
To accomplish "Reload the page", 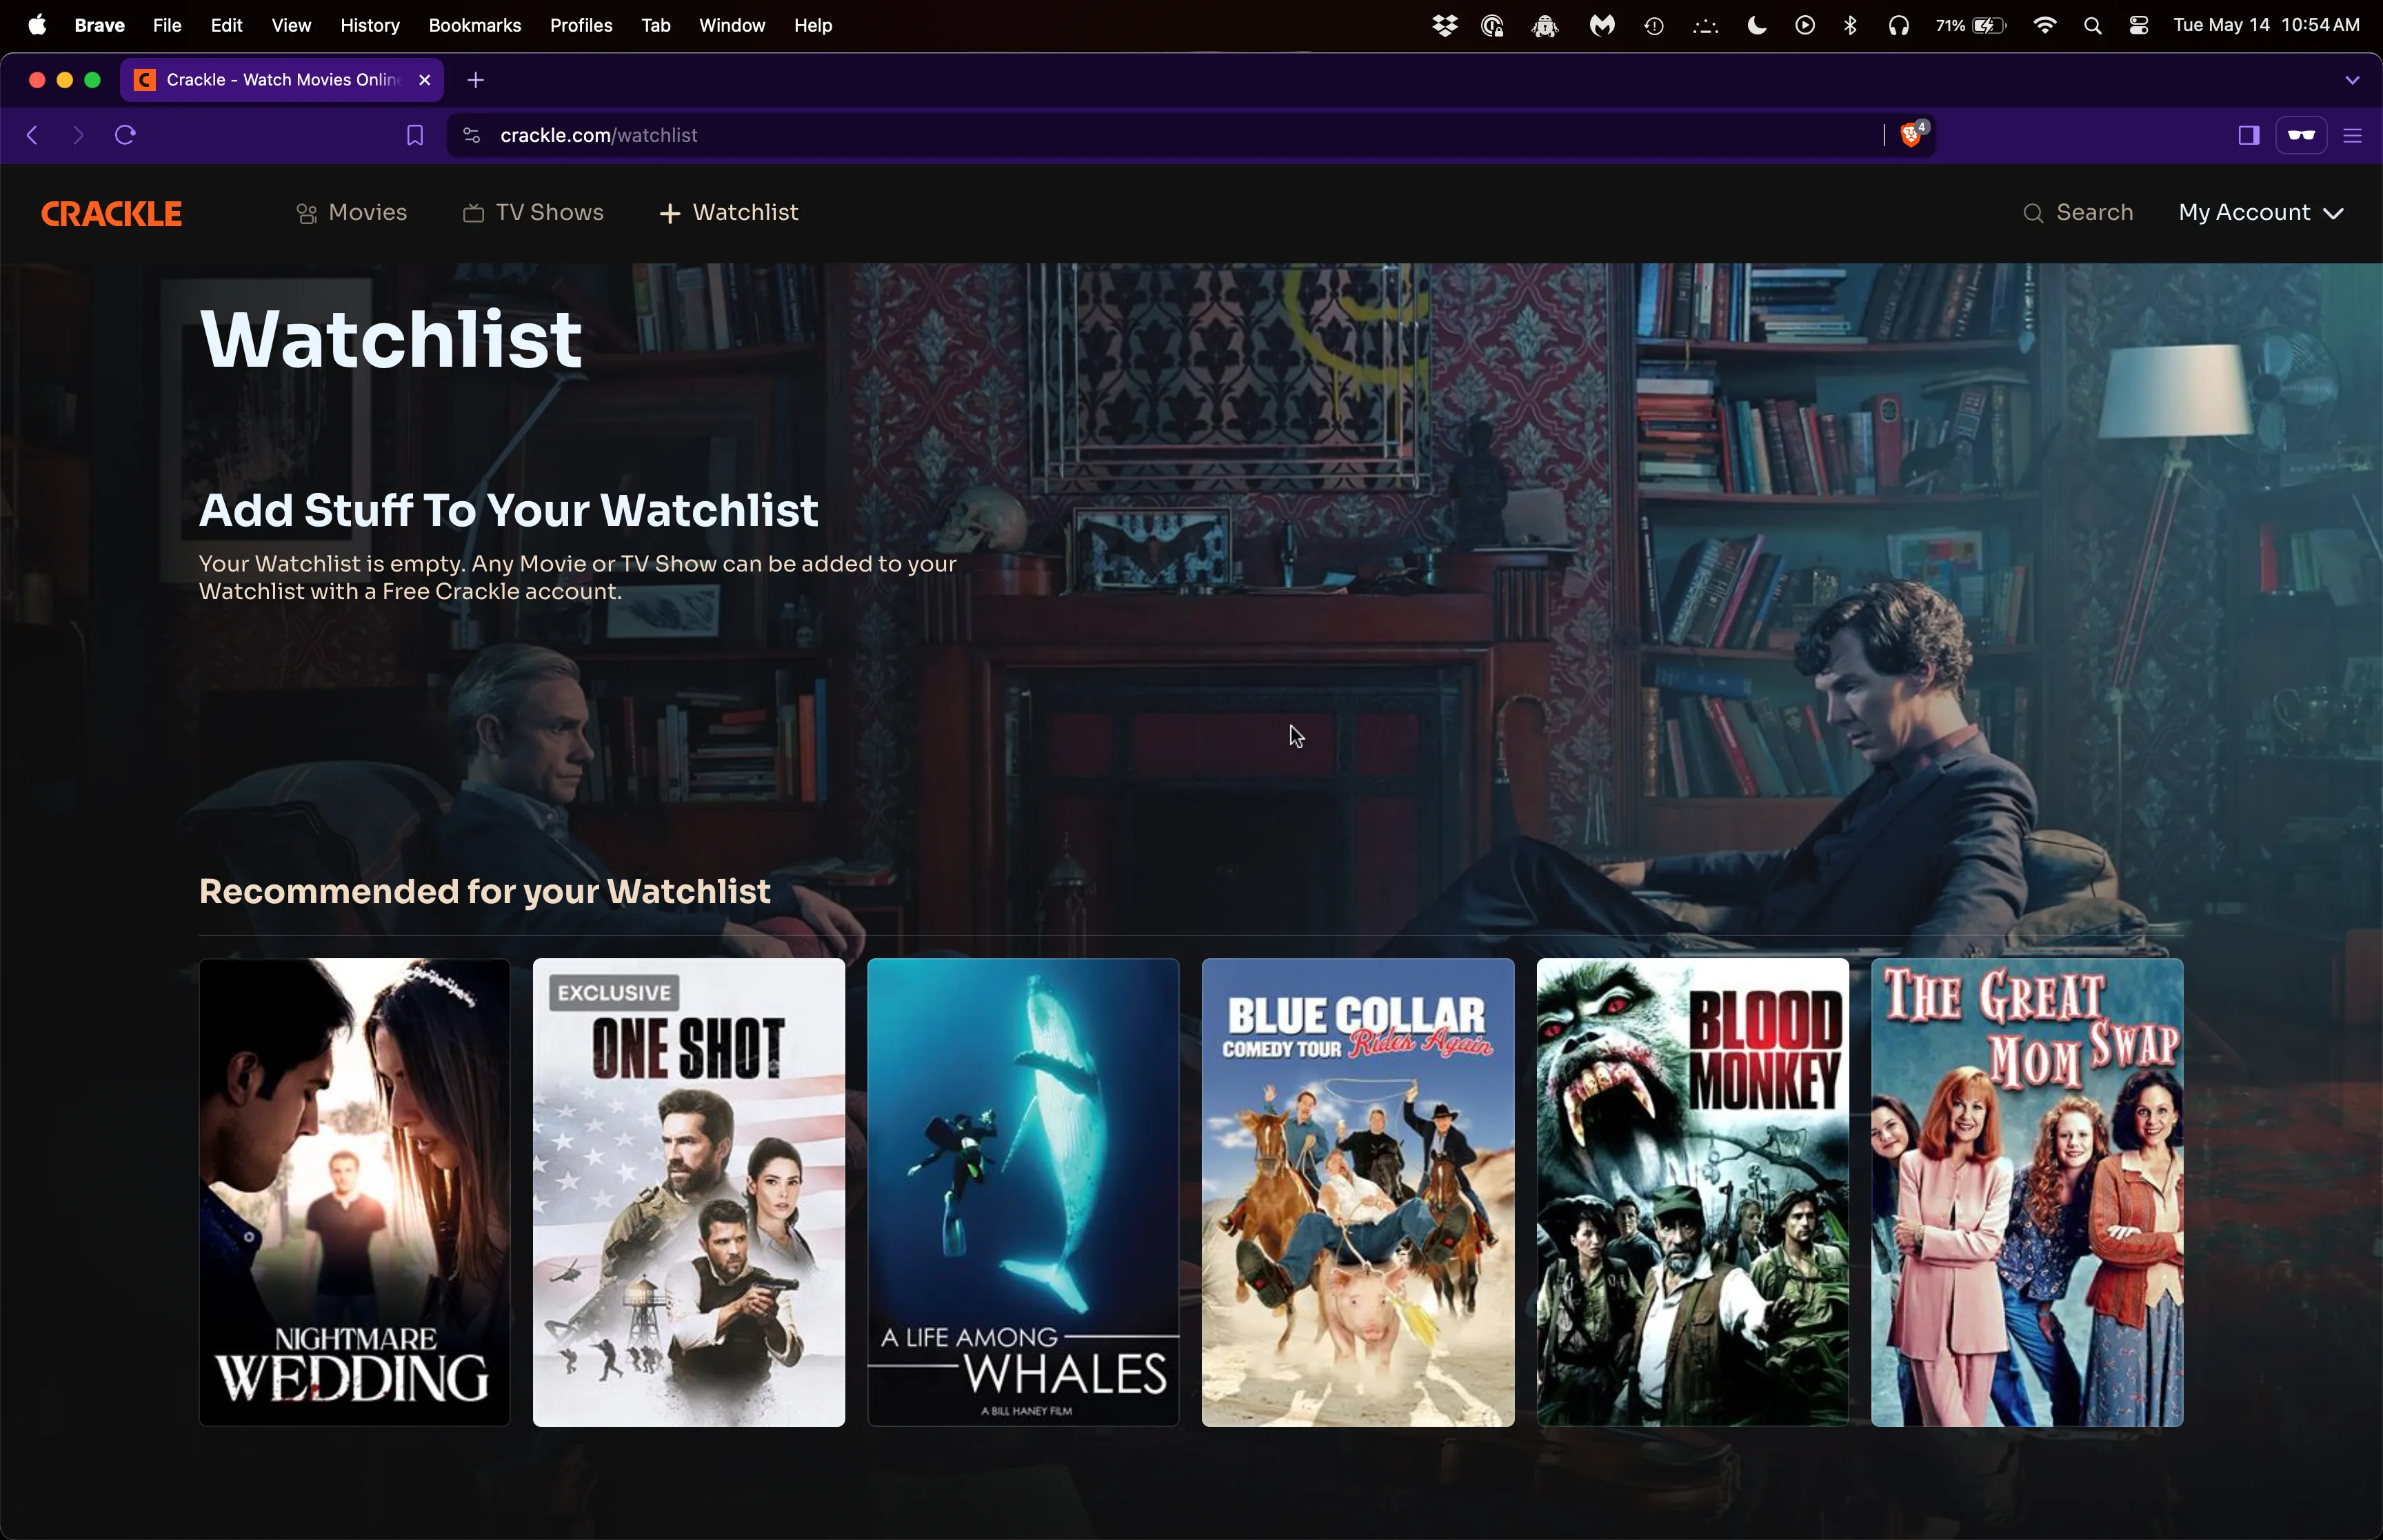I will pyautogui.click(x=125, y=135).
